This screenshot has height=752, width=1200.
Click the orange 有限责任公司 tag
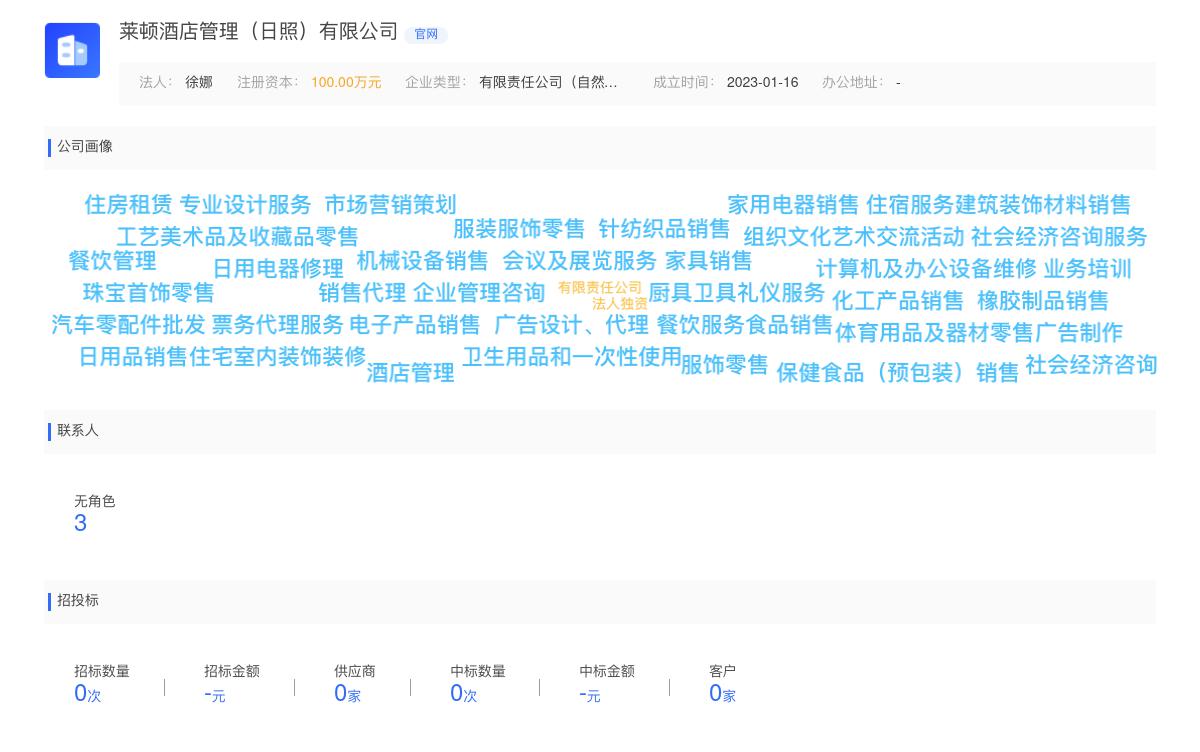pyautogui.click(x=600, y=288)
